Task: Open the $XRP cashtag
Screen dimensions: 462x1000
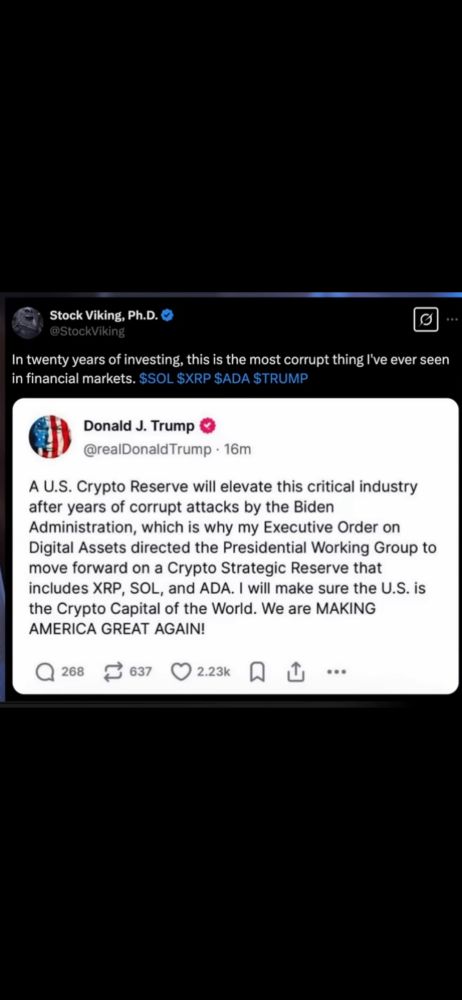Action: point(194,378)
